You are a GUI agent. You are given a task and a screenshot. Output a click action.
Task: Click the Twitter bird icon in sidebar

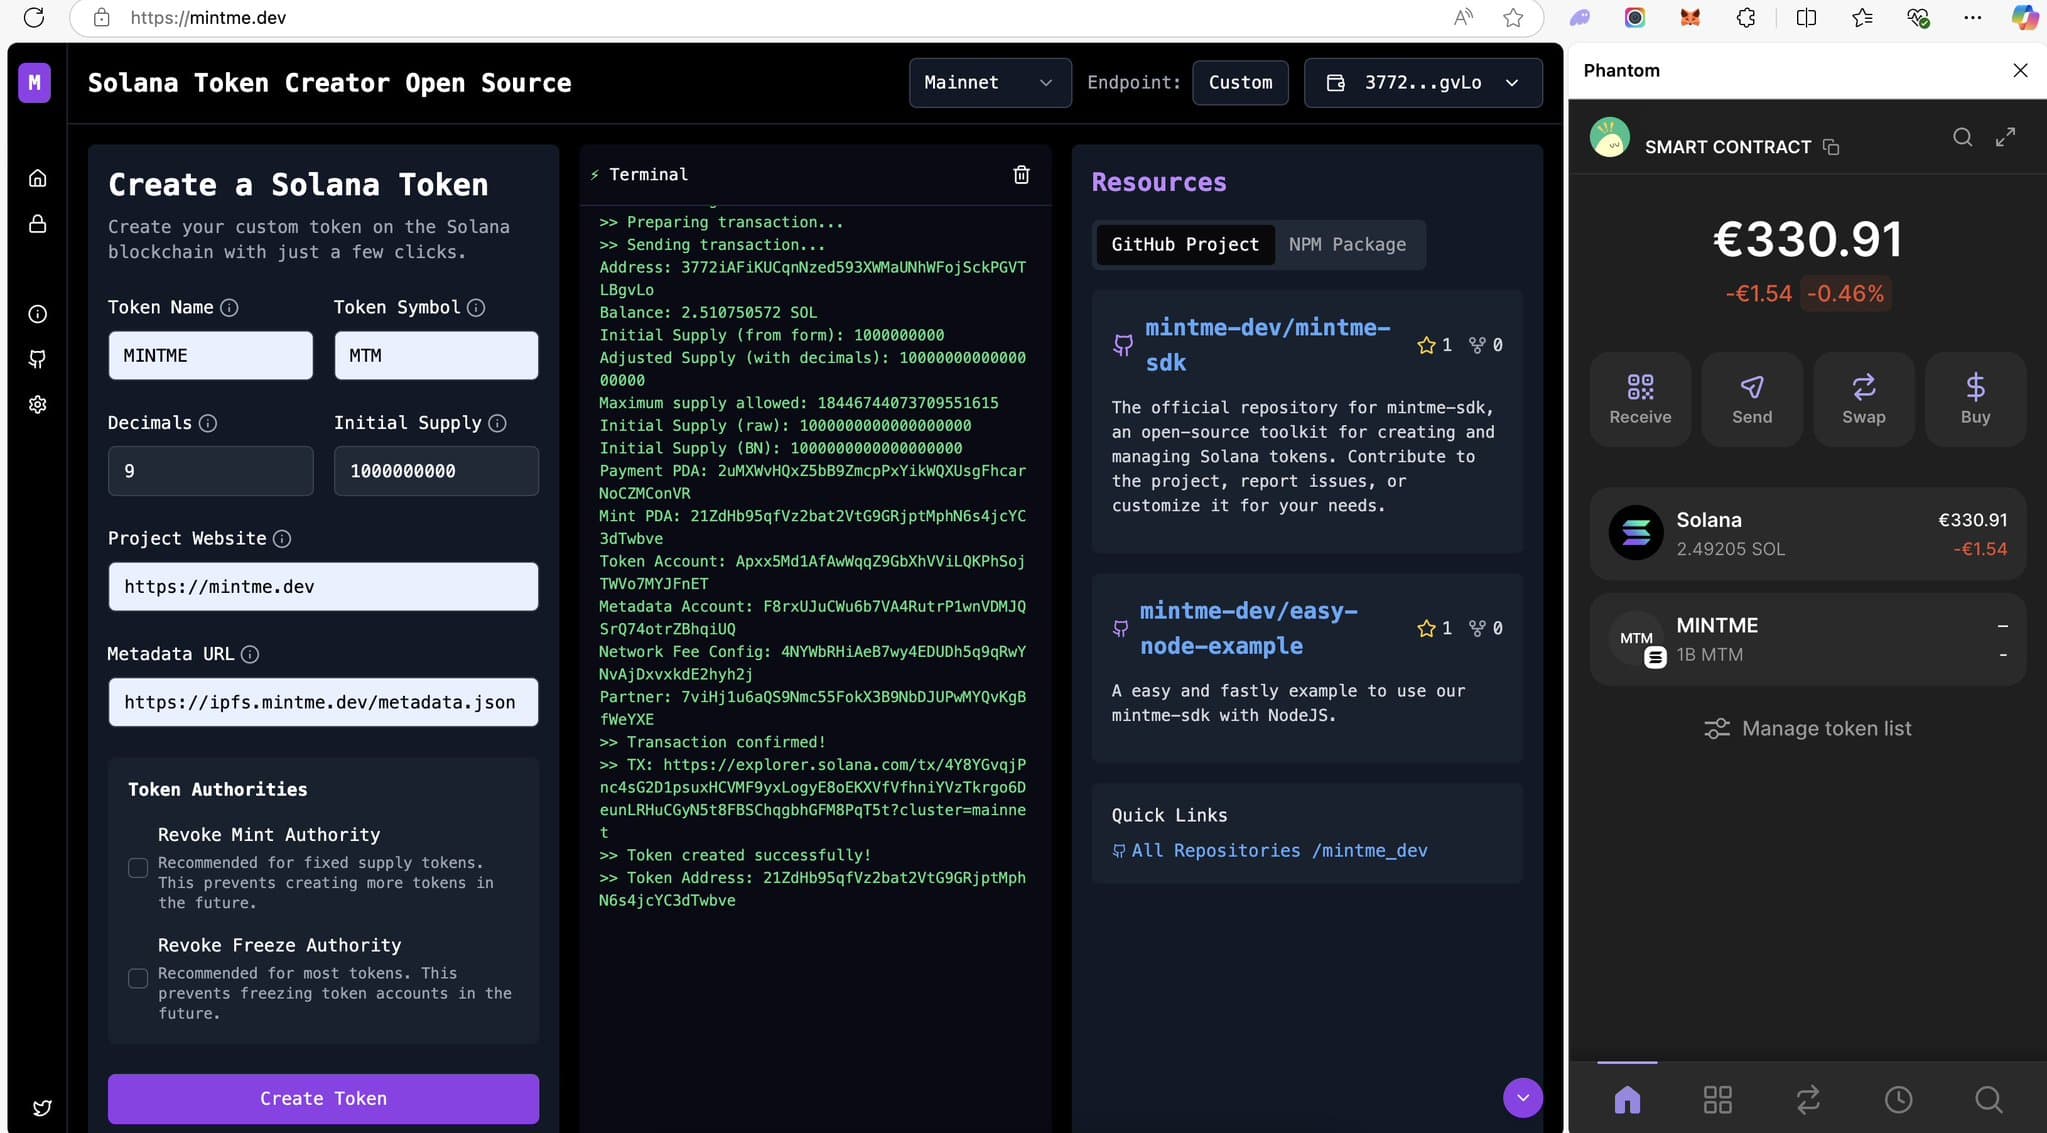click(41, 1107)
